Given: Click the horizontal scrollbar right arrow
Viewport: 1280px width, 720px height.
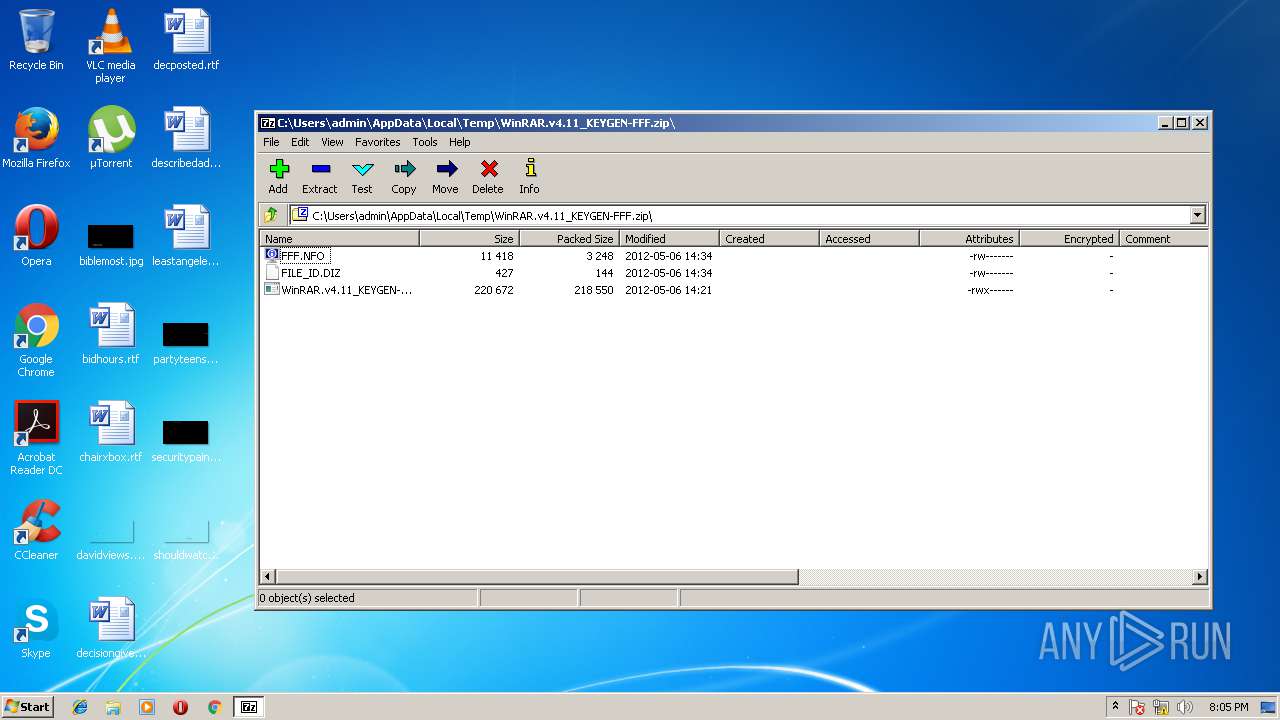Looking at the screenshot, I should 1200,577.
